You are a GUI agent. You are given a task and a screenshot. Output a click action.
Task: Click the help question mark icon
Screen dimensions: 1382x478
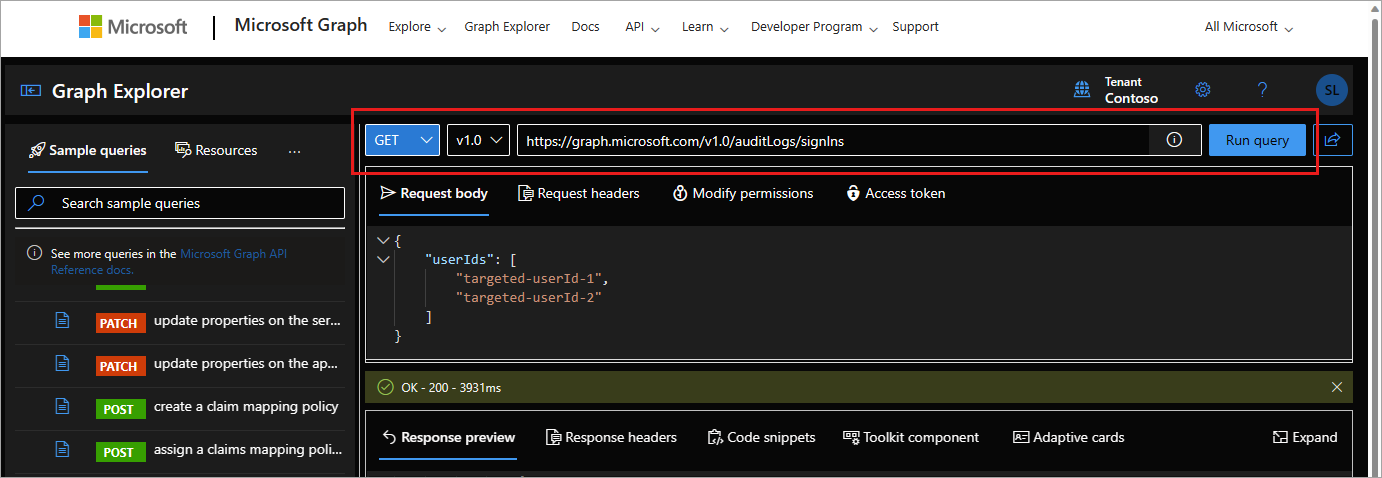click(x=1262, y=90)
